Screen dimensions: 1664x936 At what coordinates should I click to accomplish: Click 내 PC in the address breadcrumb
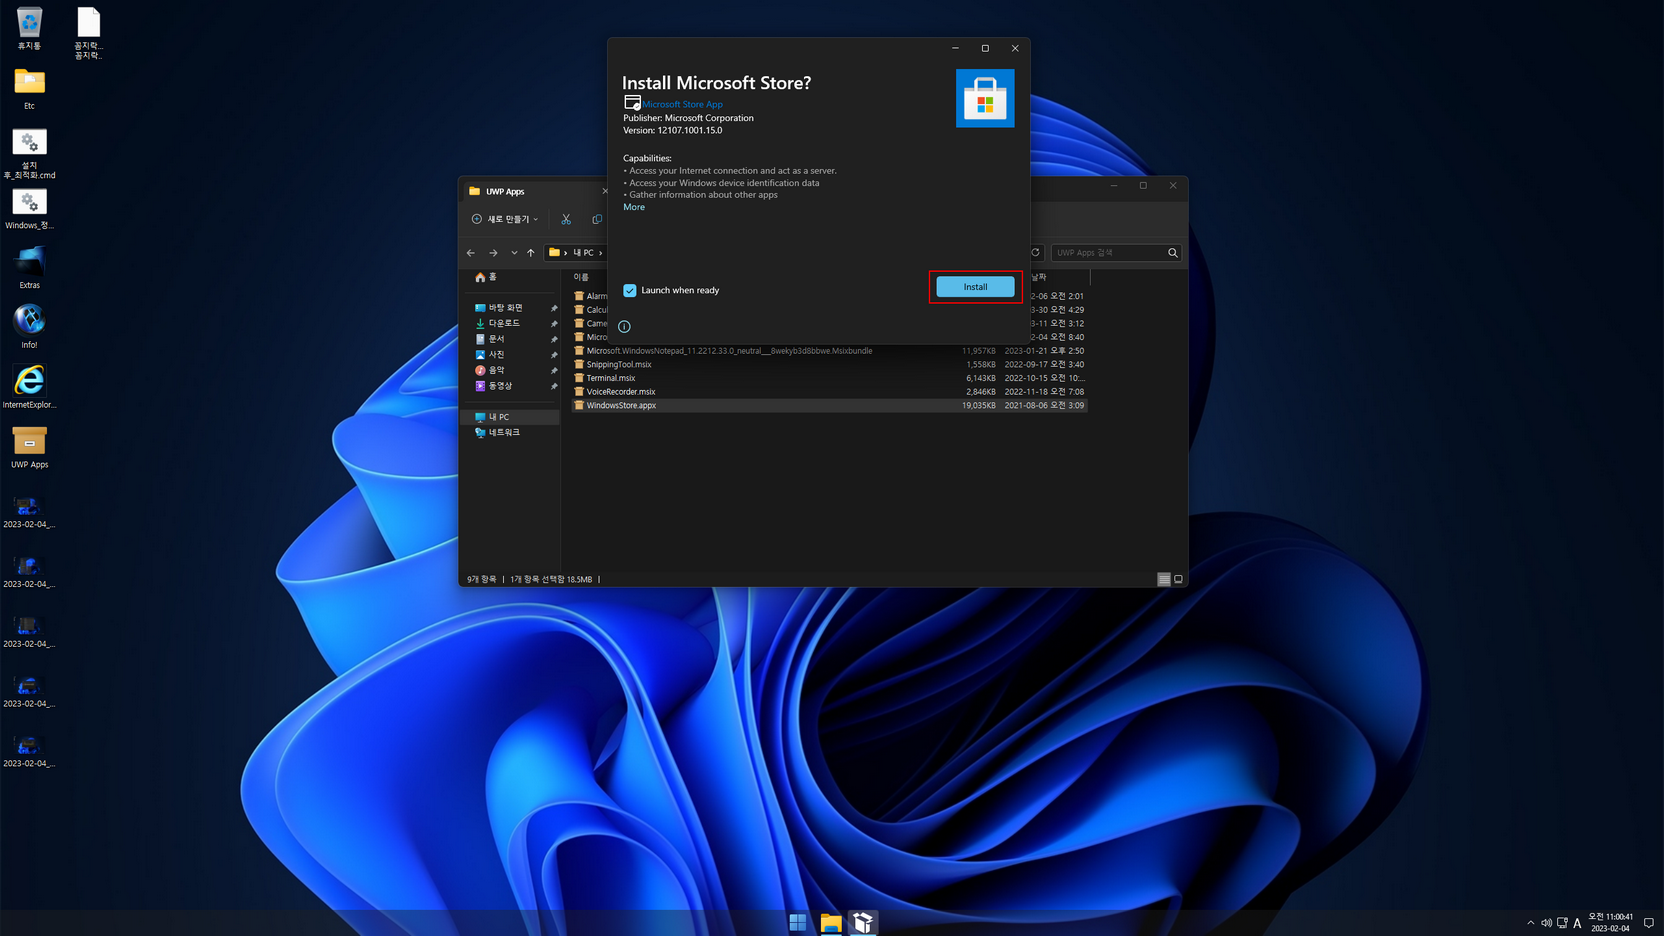click(x=583, y=253)
